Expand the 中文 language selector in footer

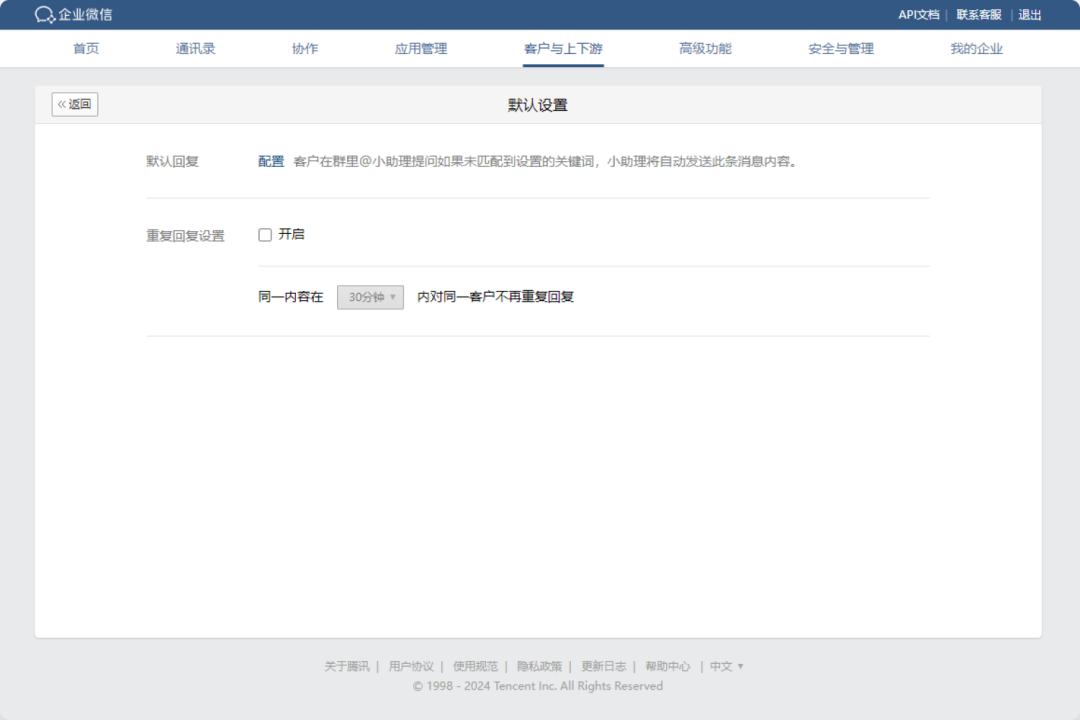(x=726, y=666)
